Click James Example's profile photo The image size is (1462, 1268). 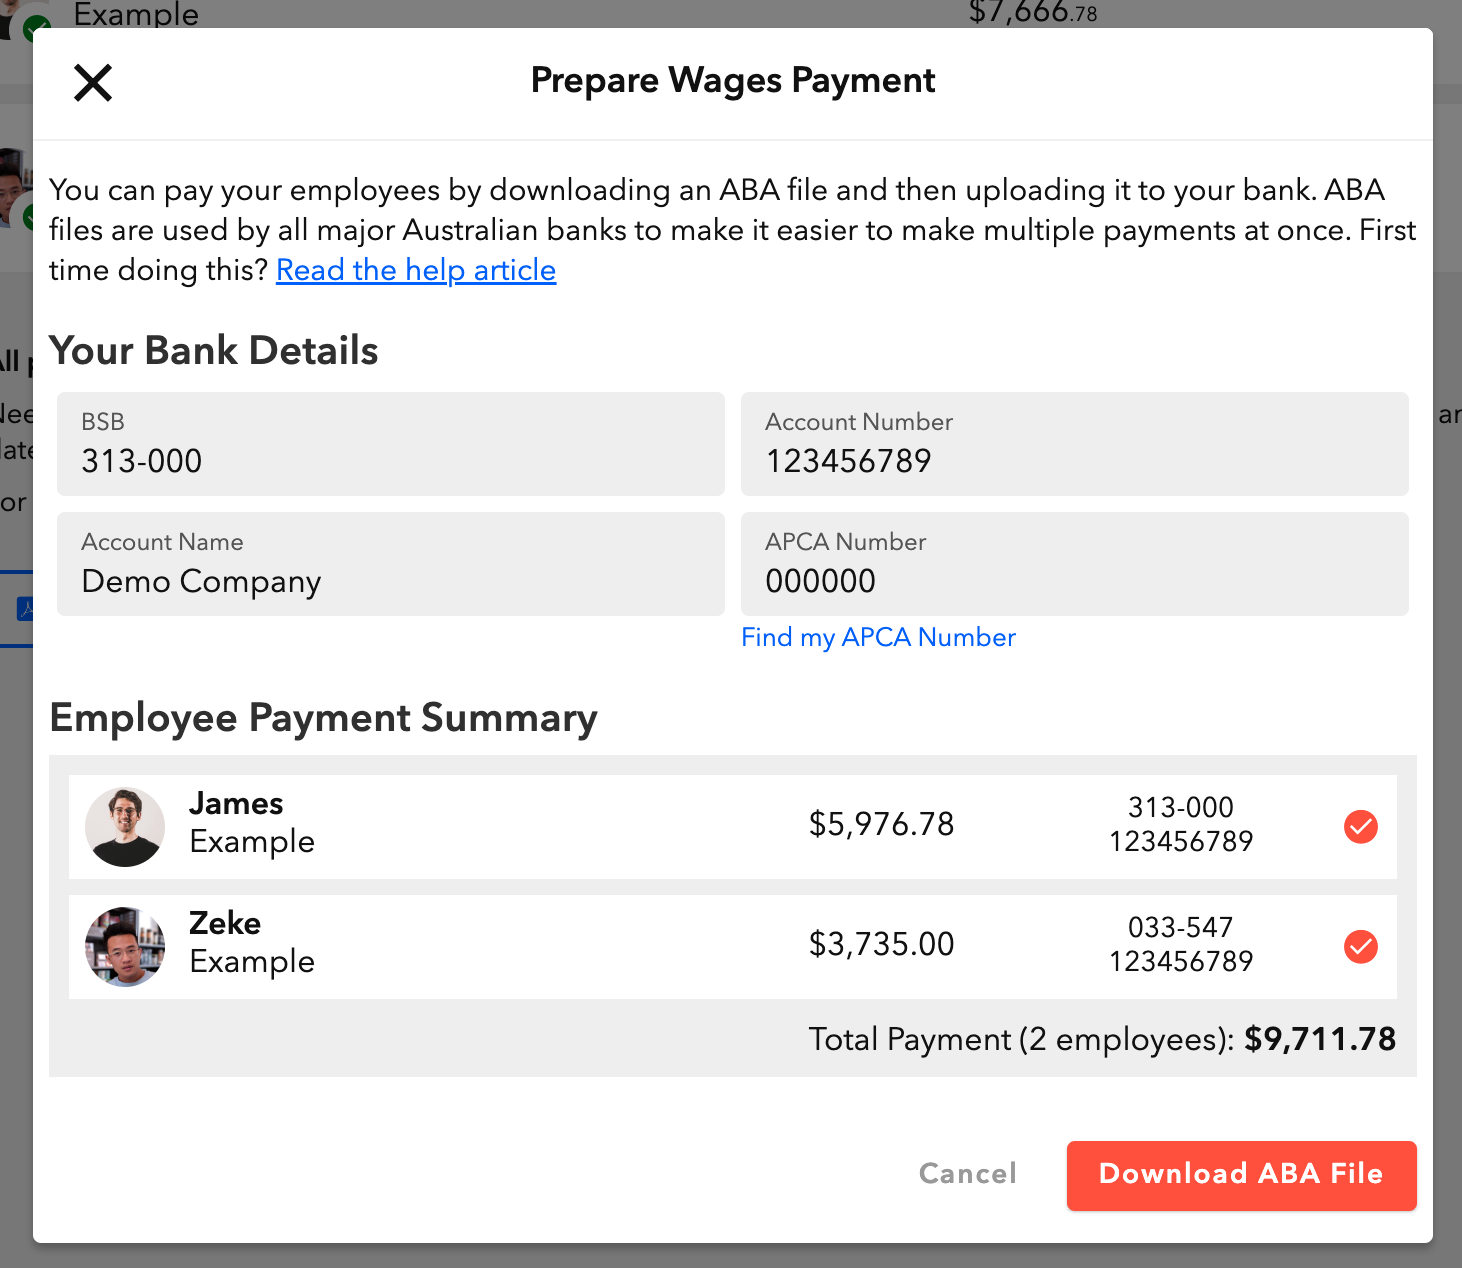click(x=125, y=827)
